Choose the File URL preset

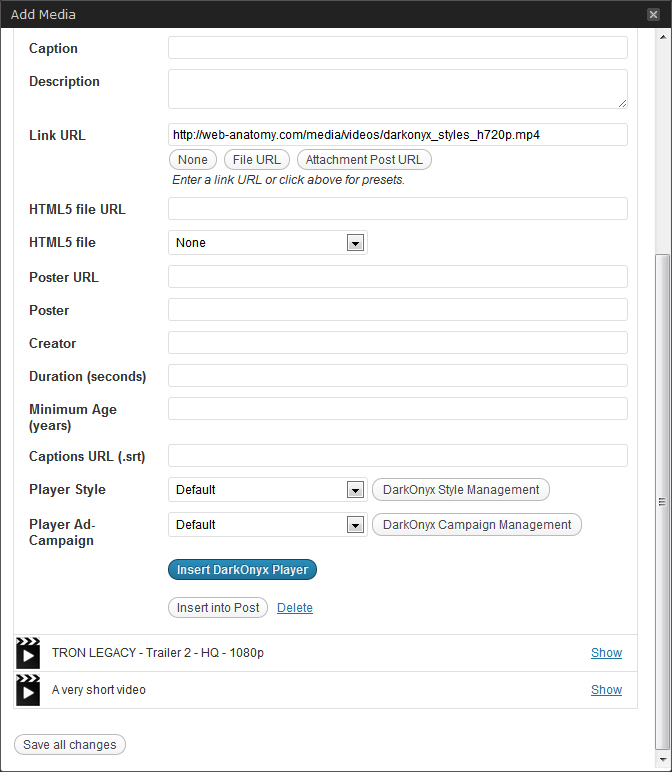tap(256, 160)
